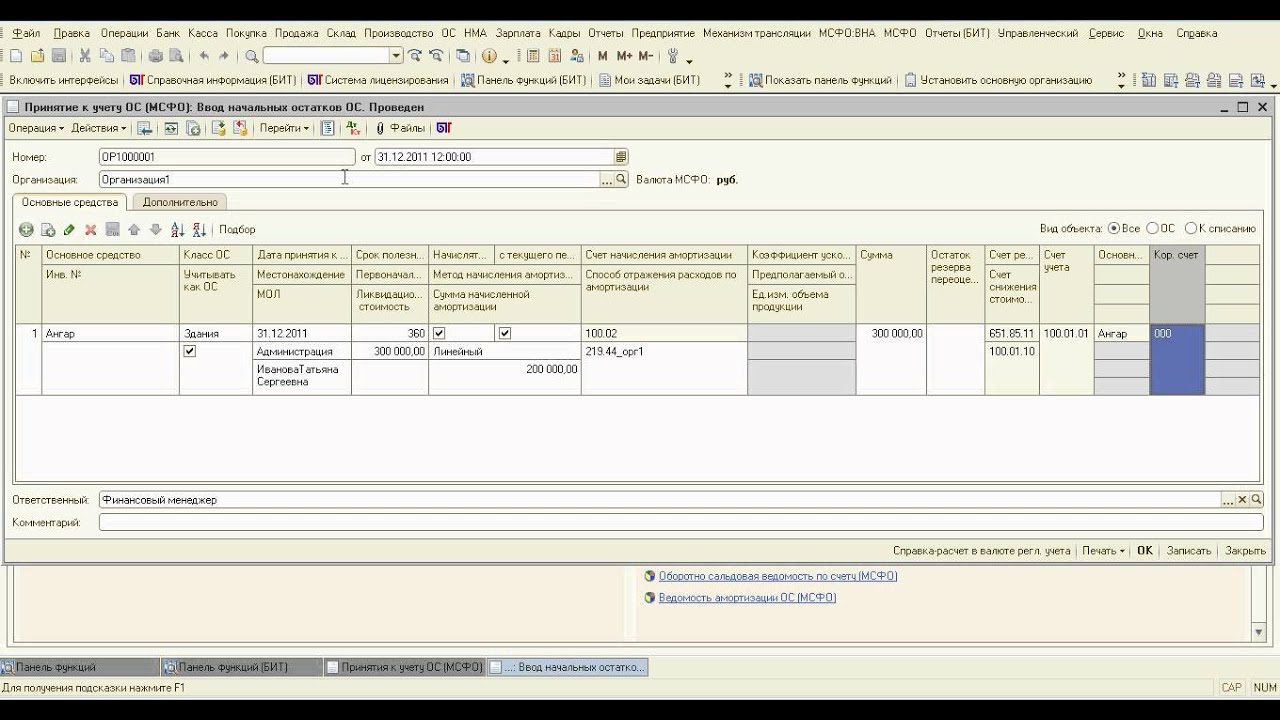The image size is (1280, 720).
Task: Click the Print printer icon
Action: pos(156,56)
